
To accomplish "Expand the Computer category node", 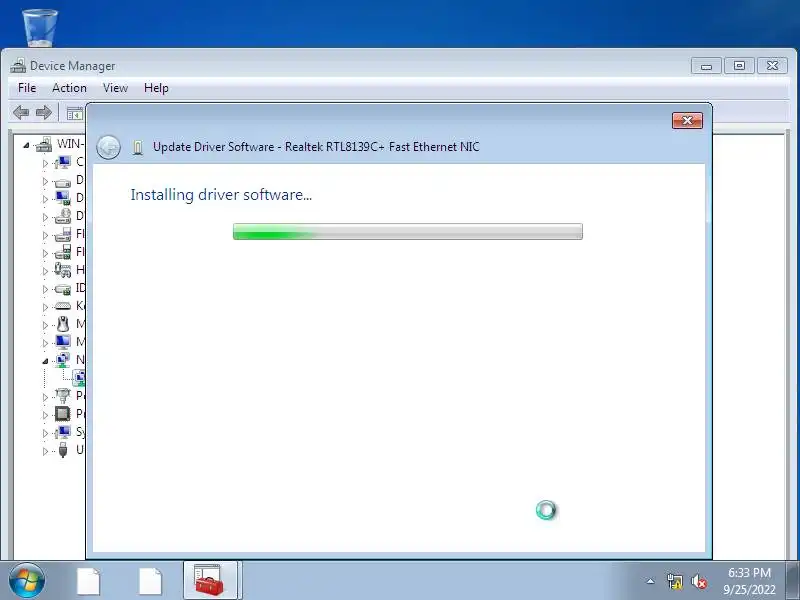I will pos(45,163).
